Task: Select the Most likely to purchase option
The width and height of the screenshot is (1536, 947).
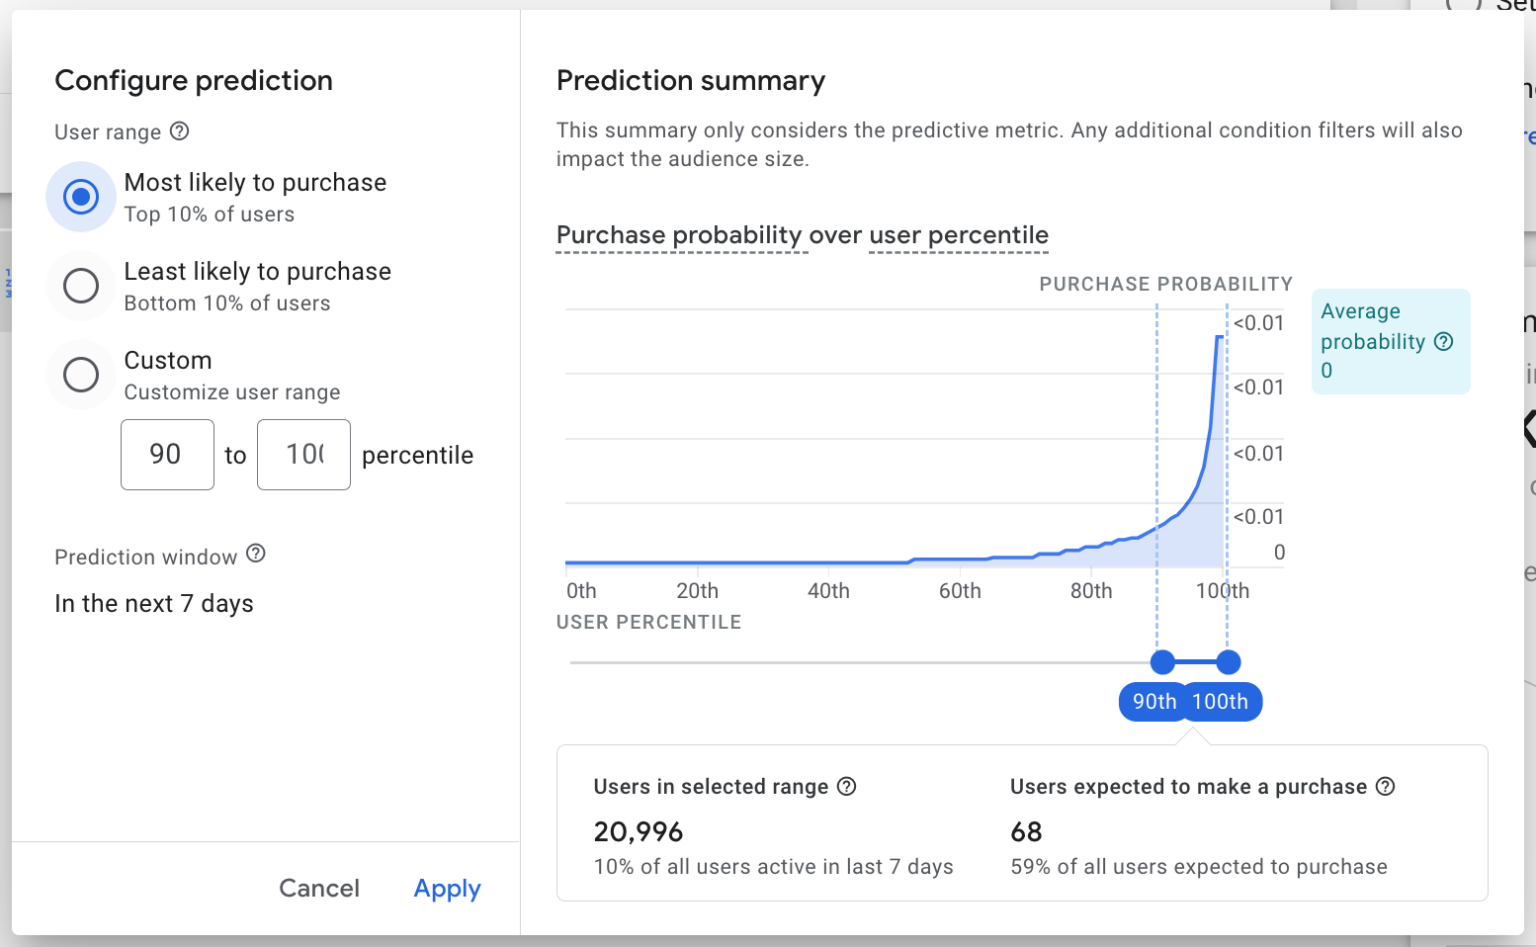Action: [80, 196]
